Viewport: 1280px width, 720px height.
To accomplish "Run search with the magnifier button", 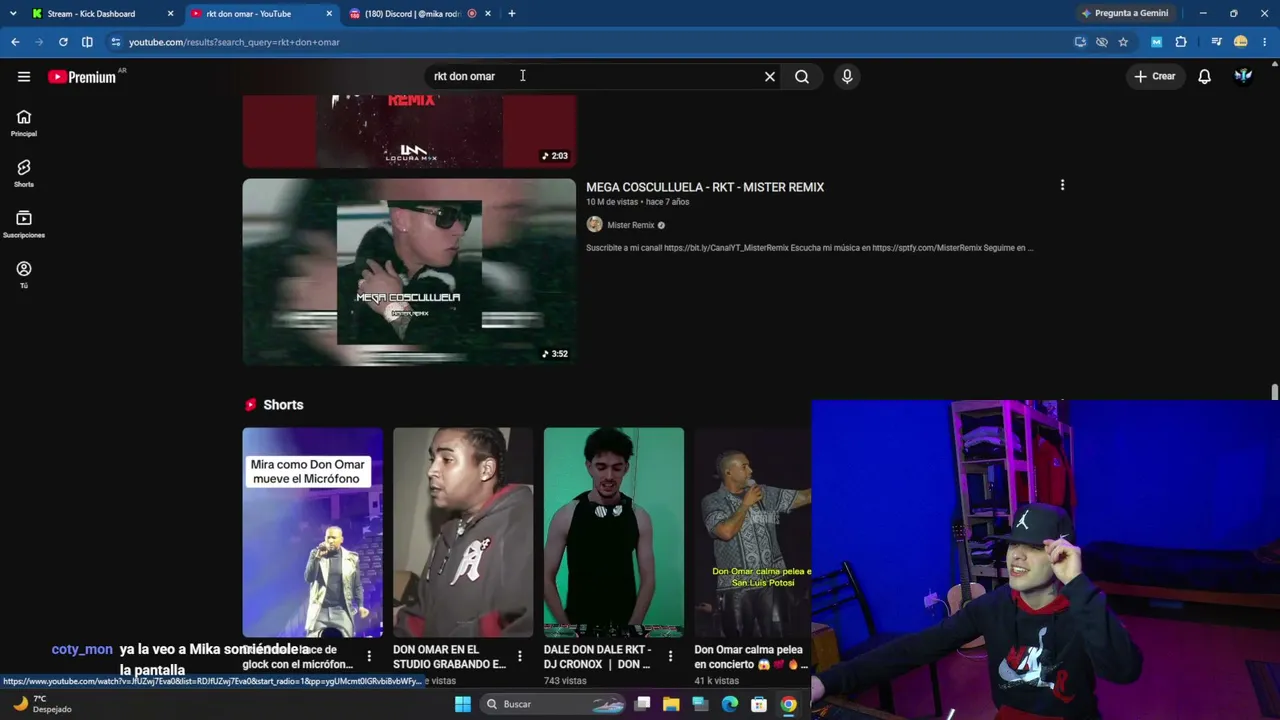I will (x=802, y=76).
